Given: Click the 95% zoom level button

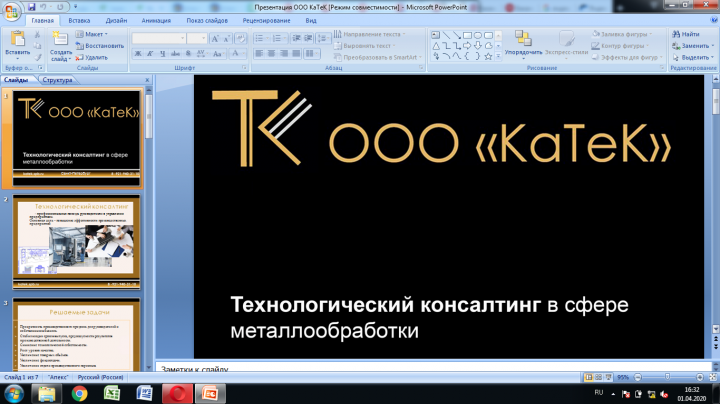Looking at the screenshot, I should pyautogui.click(x=623, y=377).
